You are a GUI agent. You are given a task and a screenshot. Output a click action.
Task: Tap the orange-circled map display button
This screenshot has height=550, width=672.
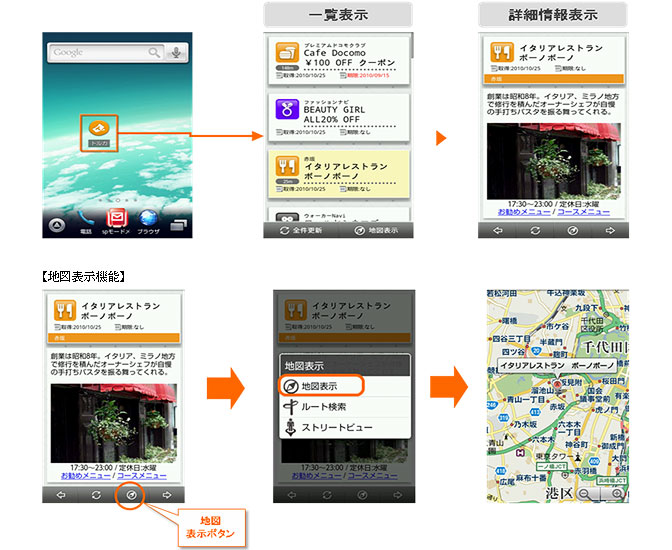click(x=131, y=495)
